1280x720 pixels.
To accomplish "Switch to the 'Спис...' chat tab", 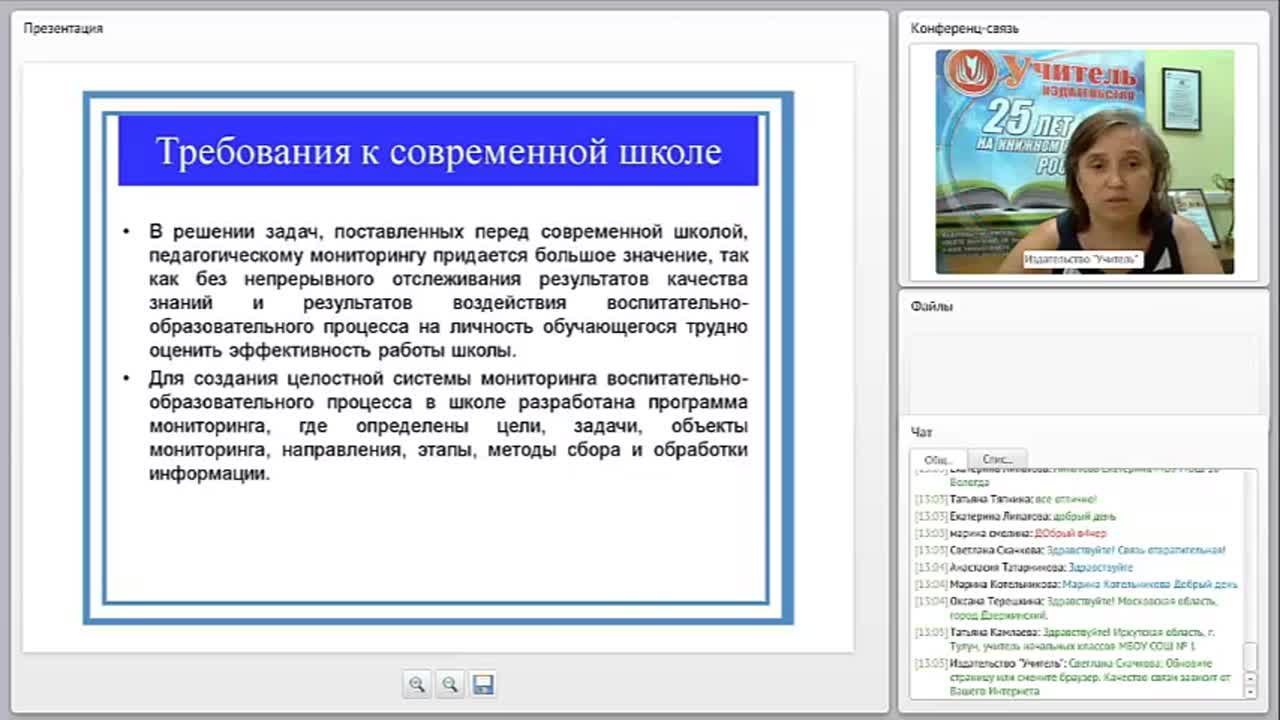I will point(997,459).
